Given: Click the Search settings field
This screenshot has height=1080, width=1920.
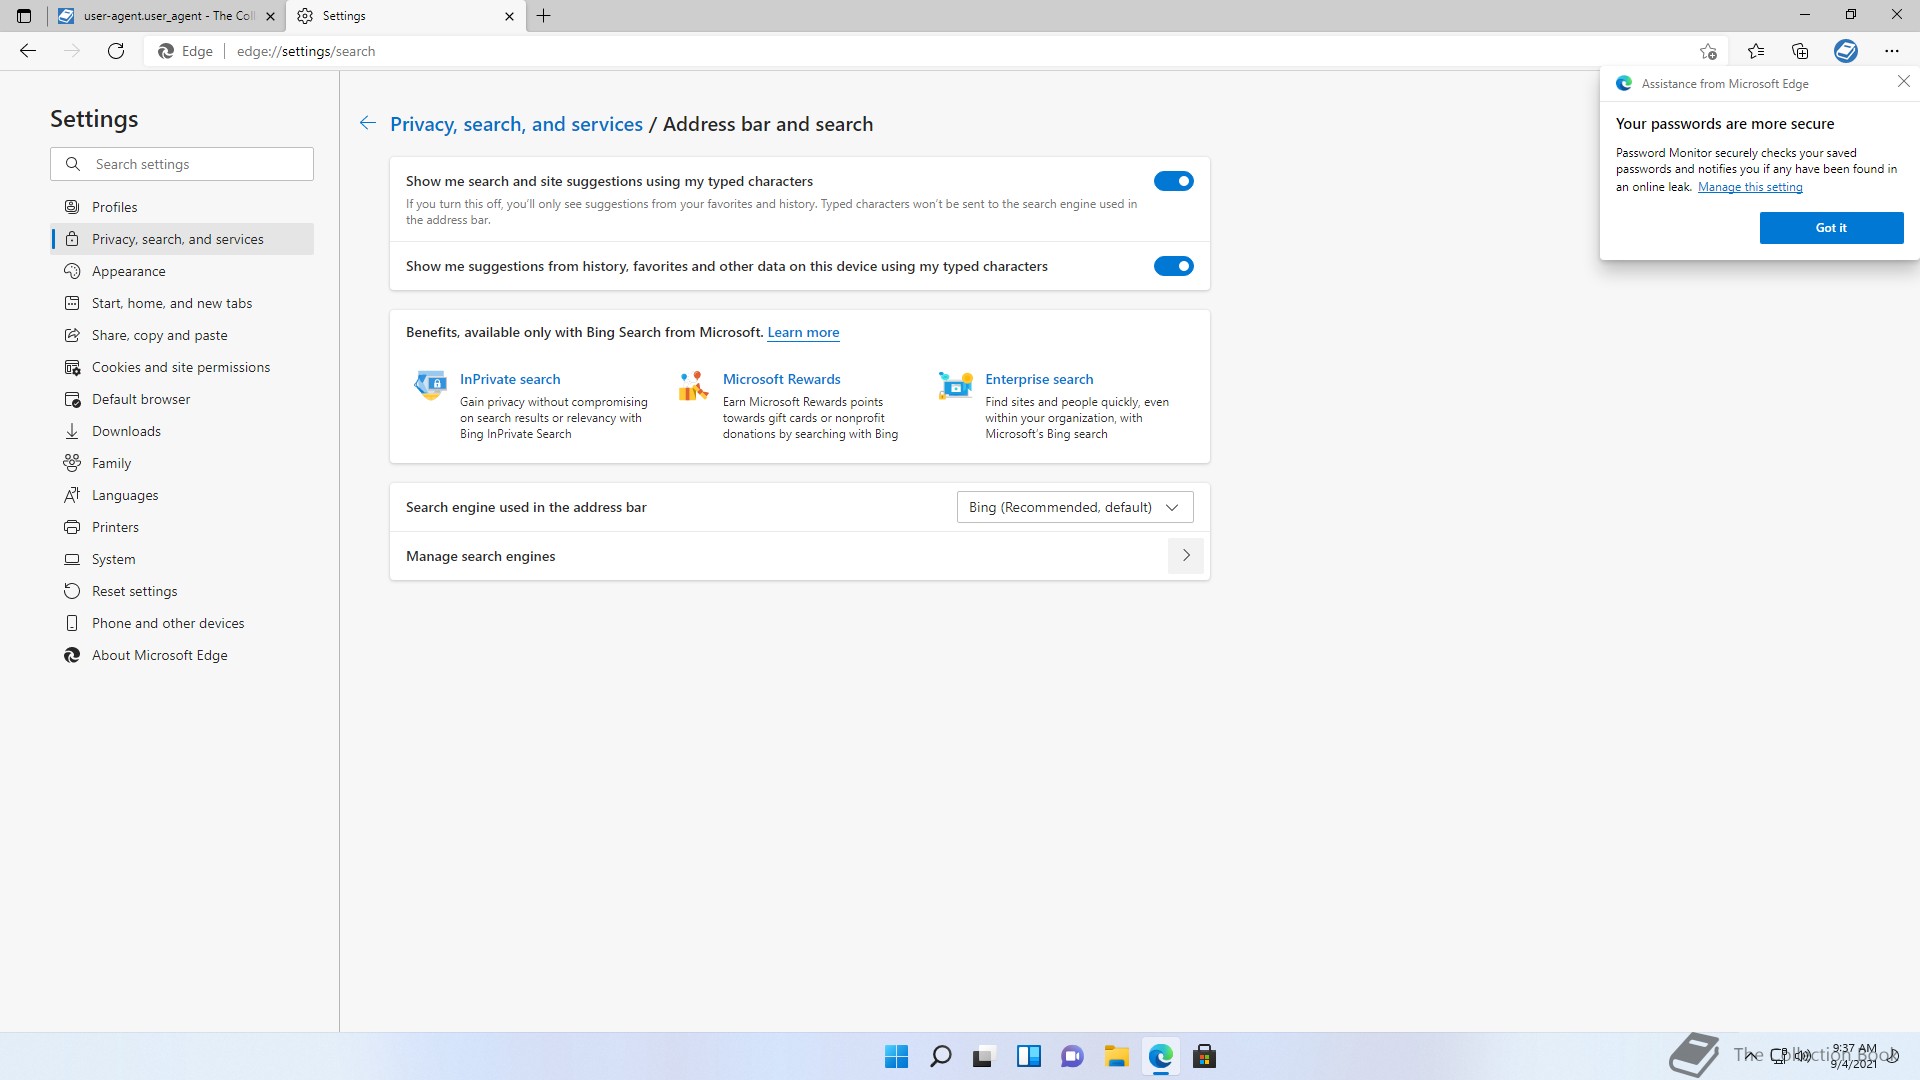Looking at the screenshot, I should coord(182,164).
